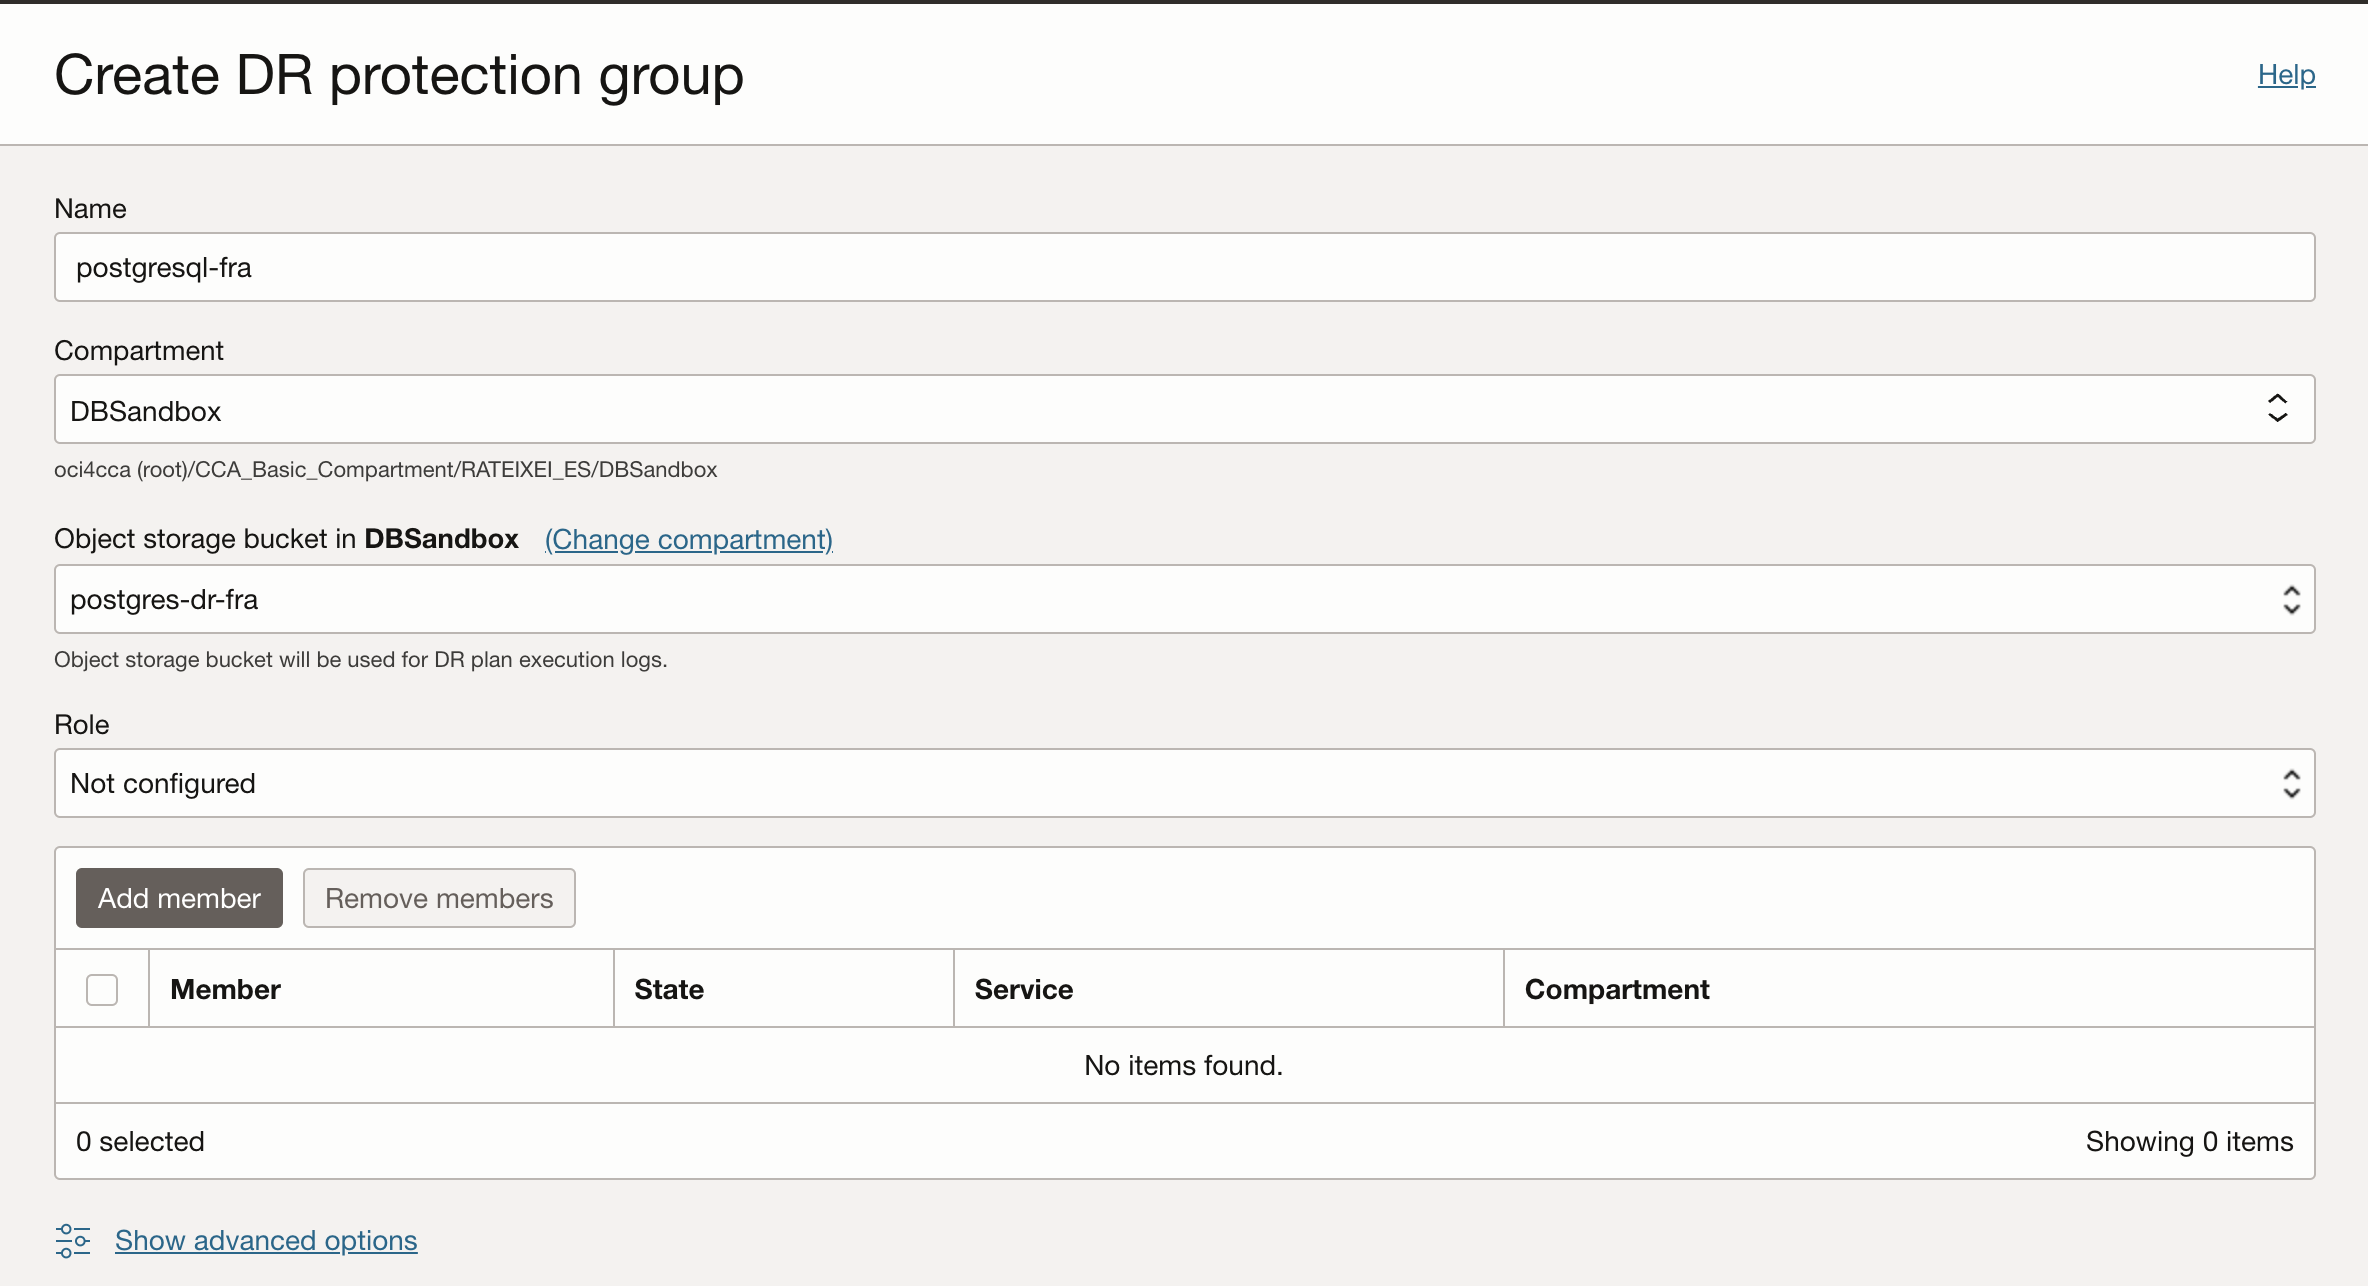Click the DBSandbox compartment path text
Image resolution: width=2368 pixels, height=1286 pixels.
point(385,470)
